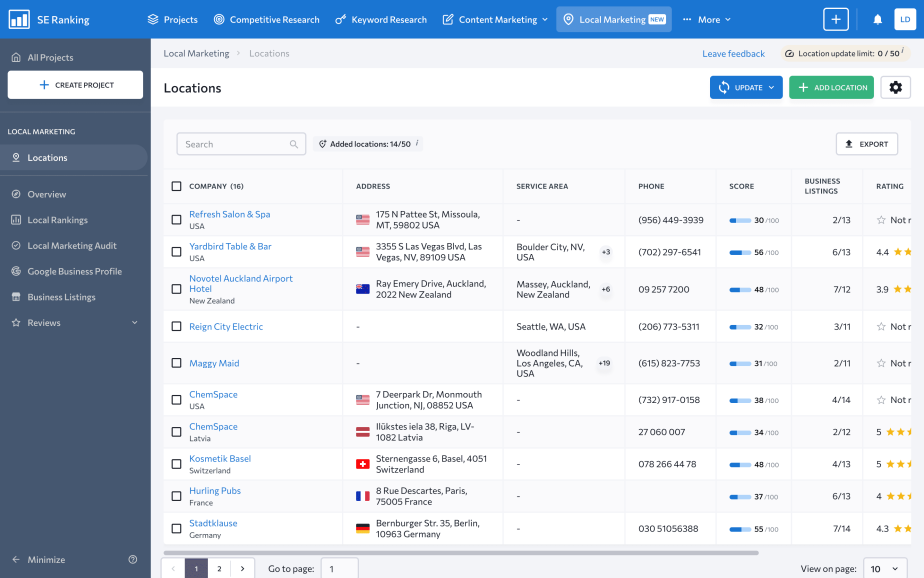The height and width of the screenshot is (578, 924).
Task: Expand +3 service areas for Yardbird
Action: coord(606,252)
